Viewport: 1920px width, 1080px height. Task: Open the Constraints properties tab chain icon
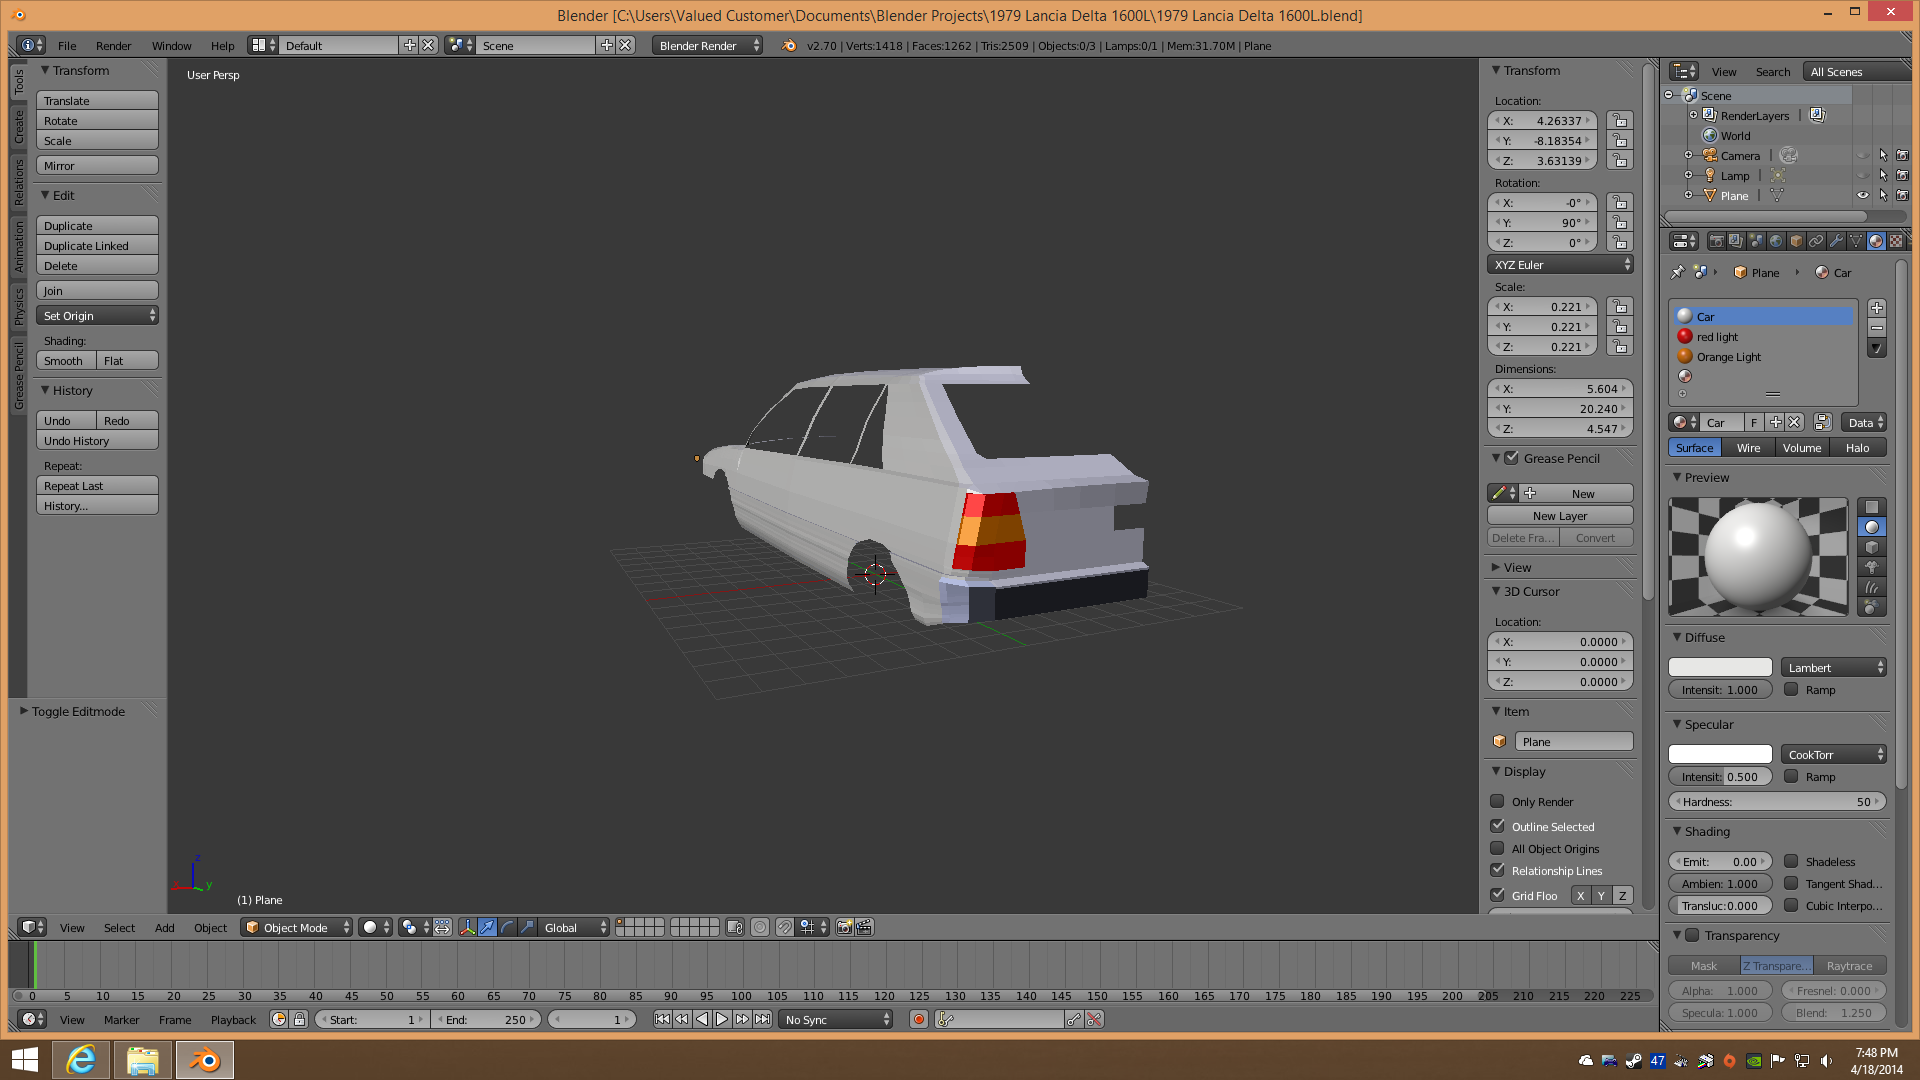point(1816,241)
